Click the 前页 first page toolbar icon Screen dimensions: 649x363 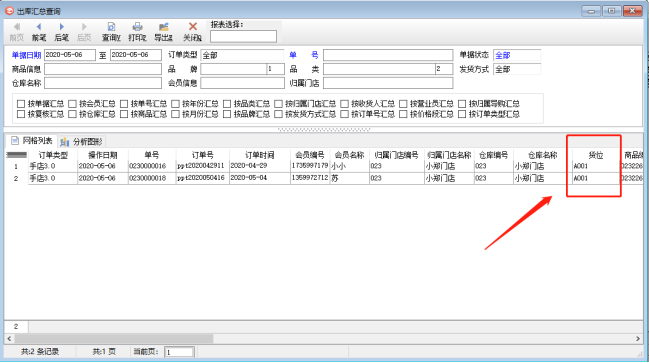point(17,32)
